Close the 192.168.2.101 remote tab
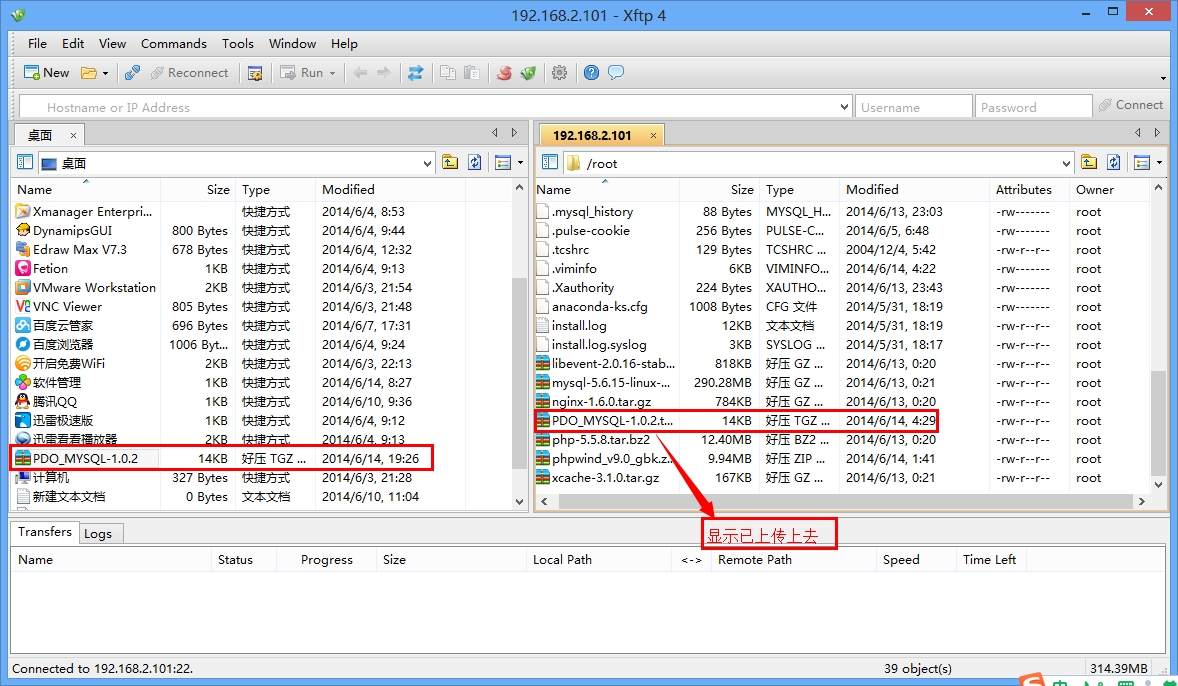This screenshot has width=1178, height=686. tap(653, 136)
